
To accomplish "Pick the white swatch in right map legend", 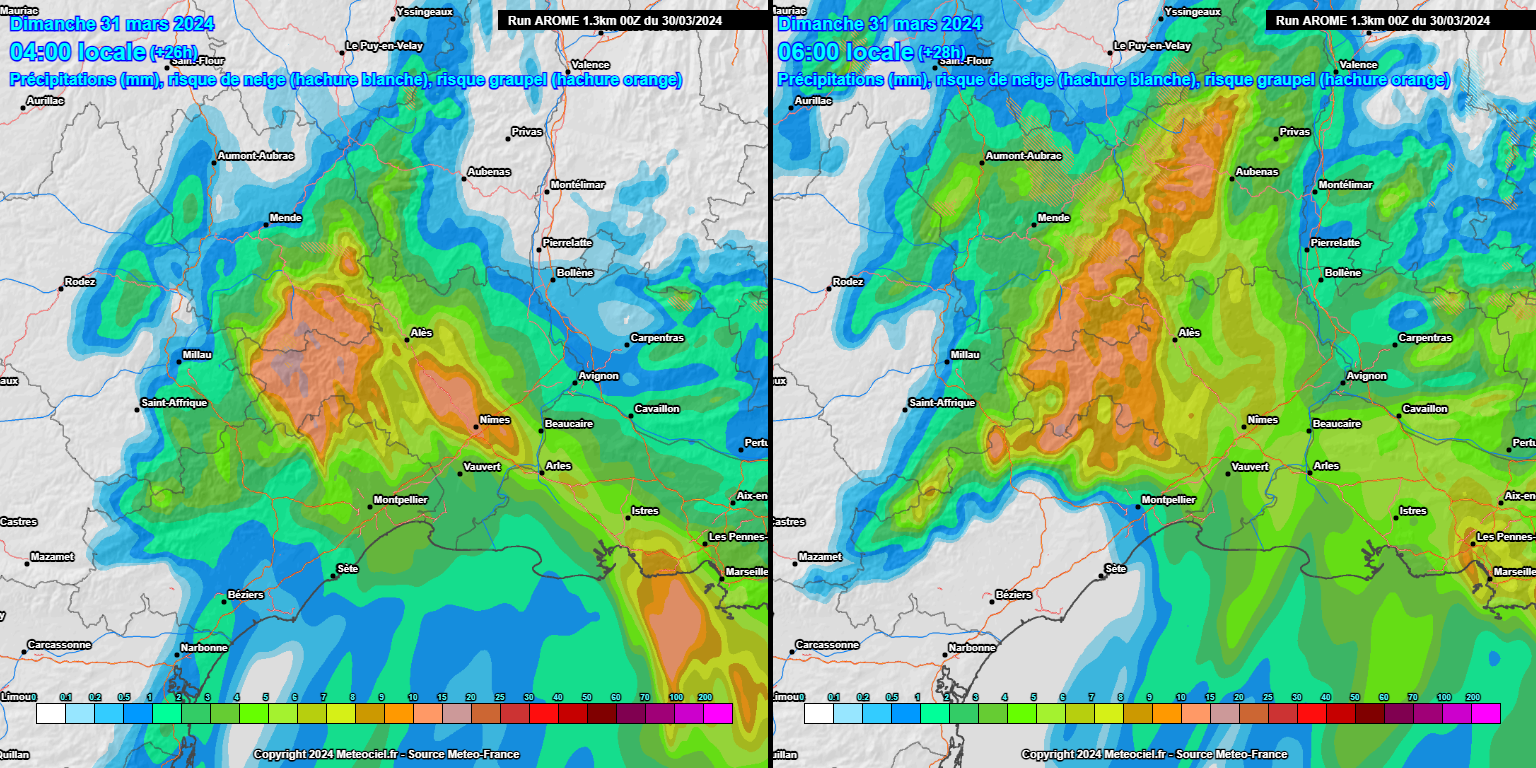I will click(818, 713).
